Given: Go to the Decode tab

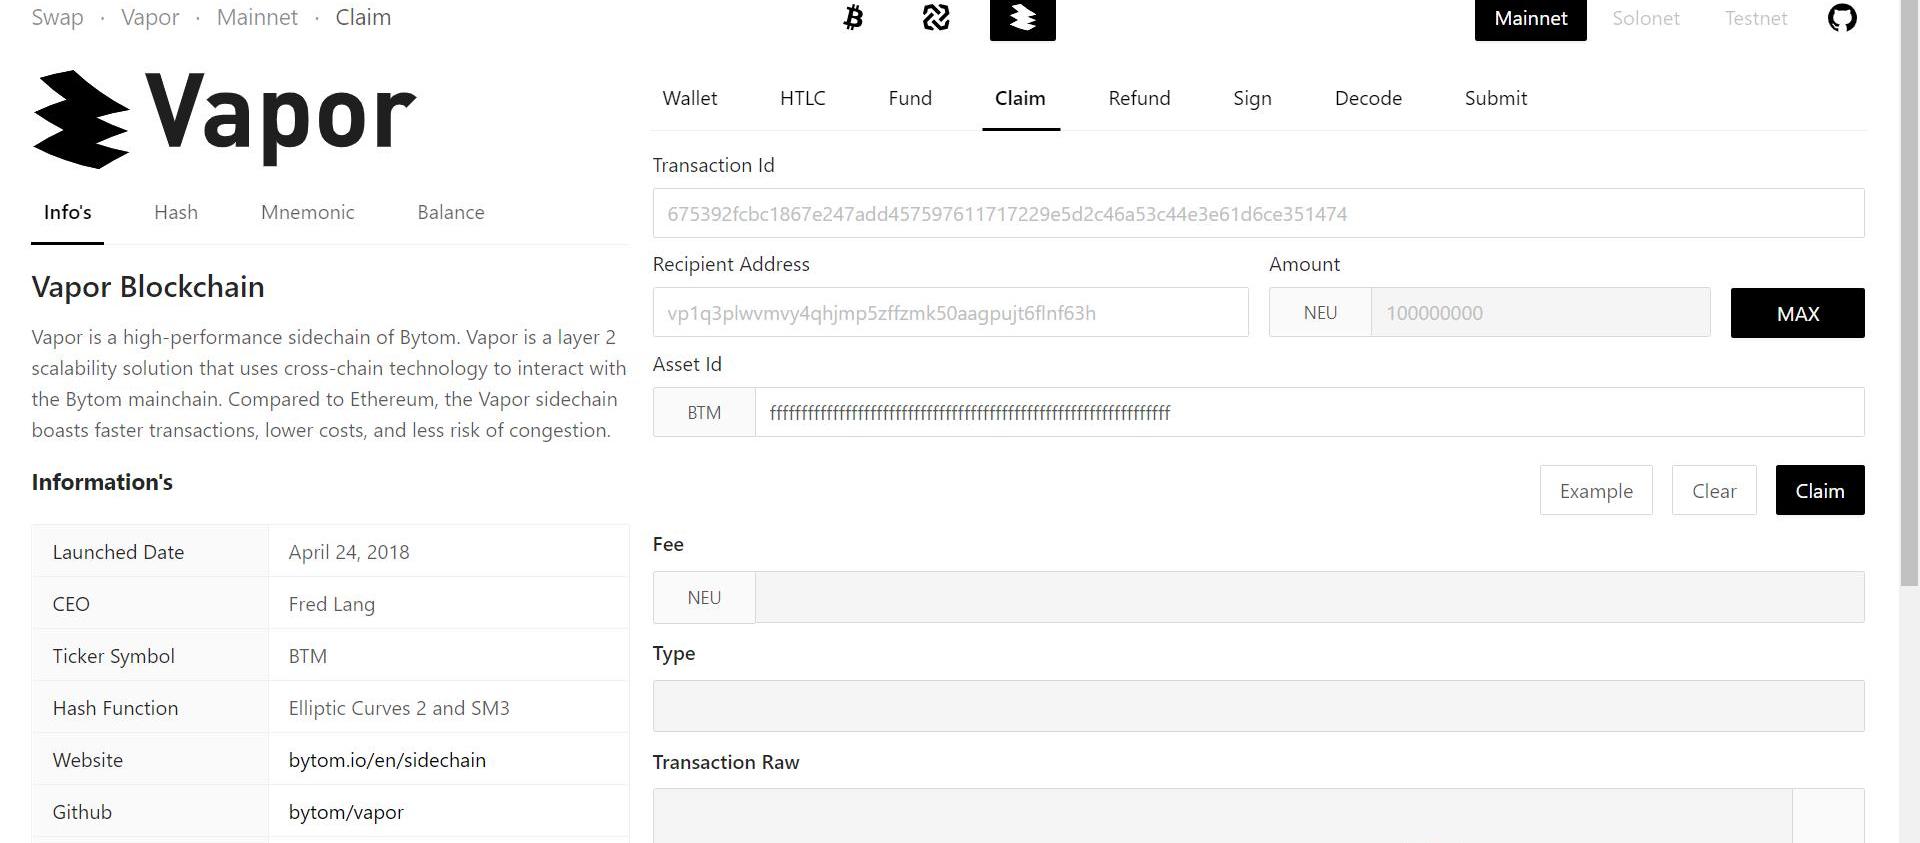Looking at the screenshot, I should (1367, 98).
